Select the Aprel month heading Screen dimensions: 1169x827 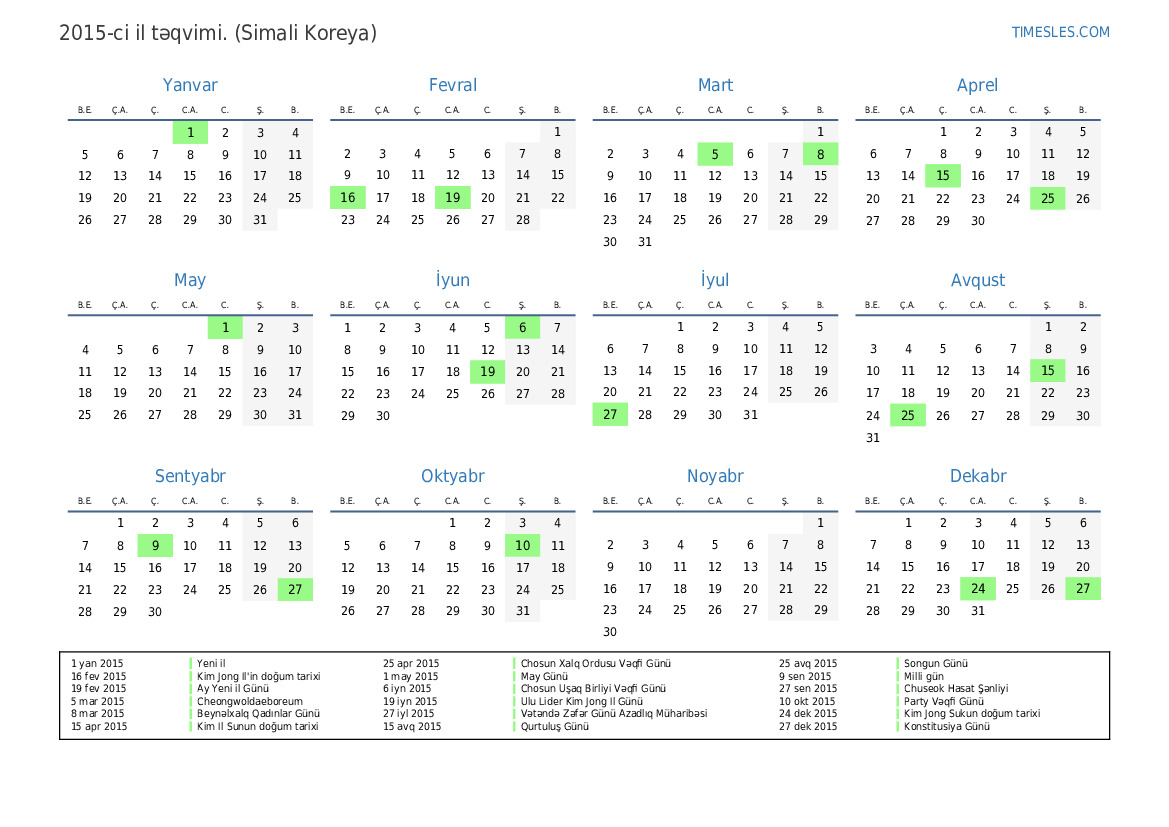[977, 86]
